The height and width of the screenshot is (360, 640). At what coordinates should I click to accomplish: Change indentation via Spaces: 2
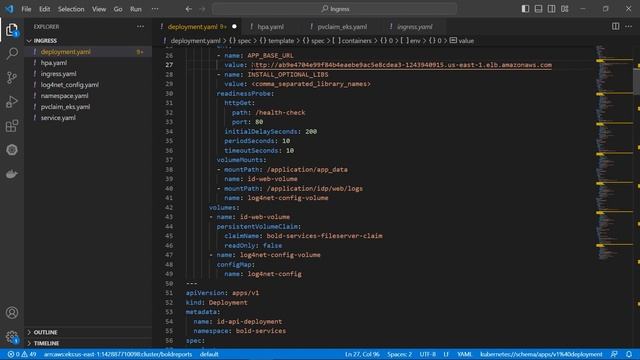point(400,354)
